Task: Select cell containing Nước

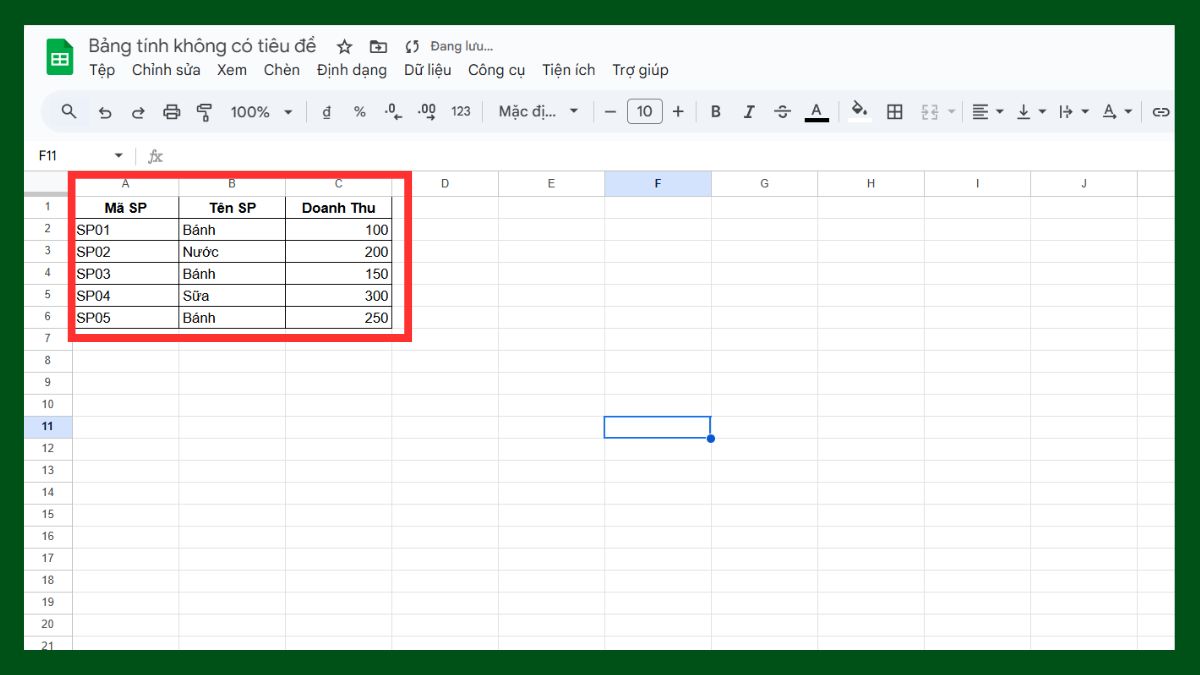Action: [x=232, y=252]
